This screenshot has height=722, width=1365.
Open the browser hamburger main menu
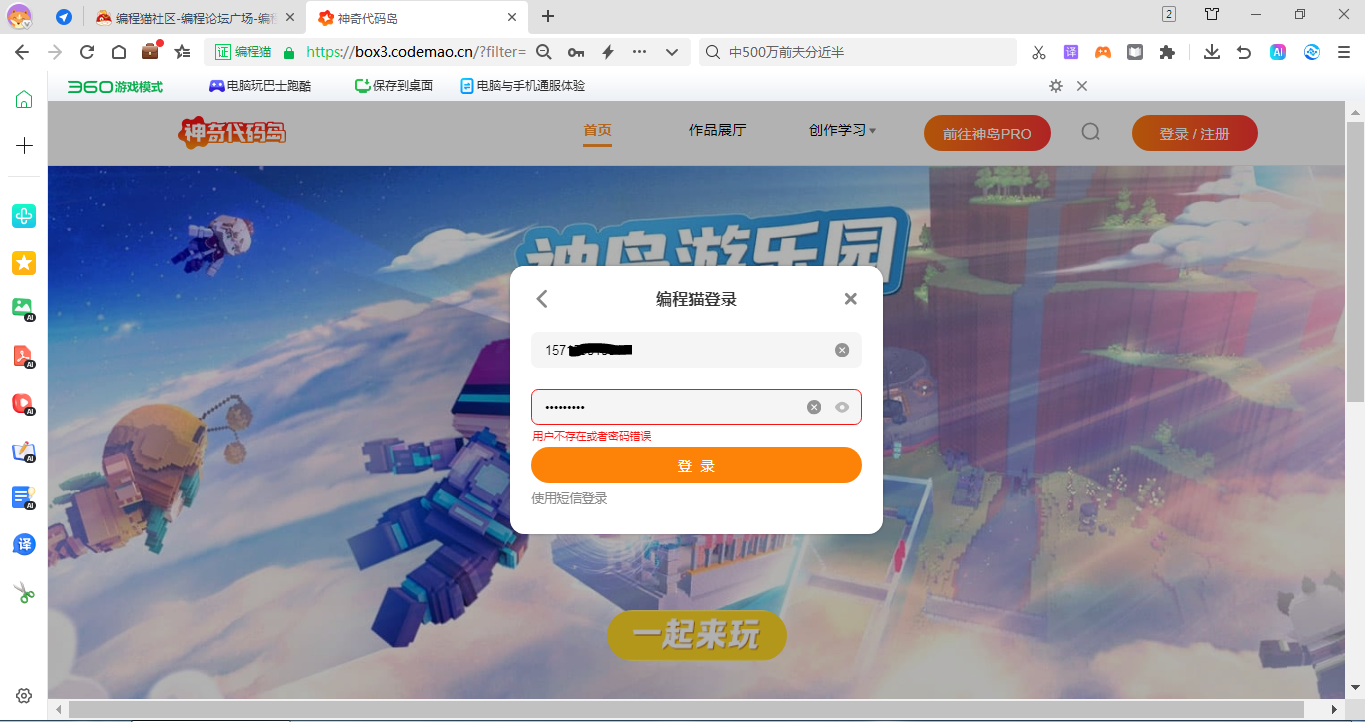click(1344, 52)
